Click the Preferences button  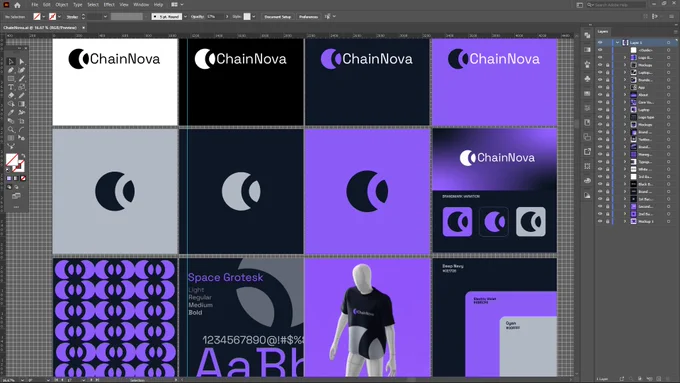(x=308, y=16)
